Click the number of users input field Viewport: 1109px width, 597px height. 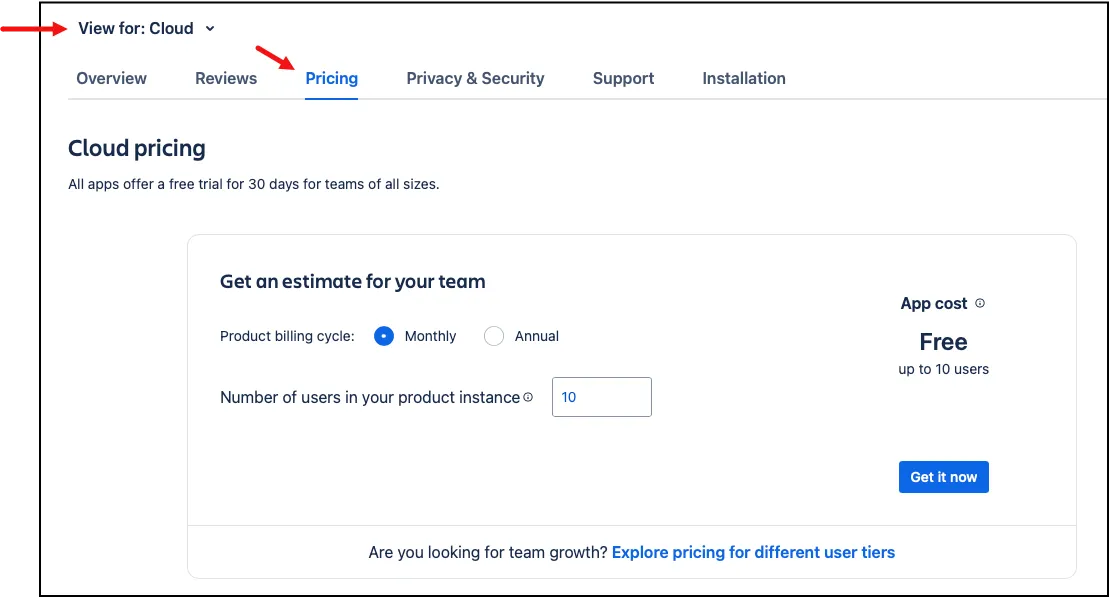[602, 397]
